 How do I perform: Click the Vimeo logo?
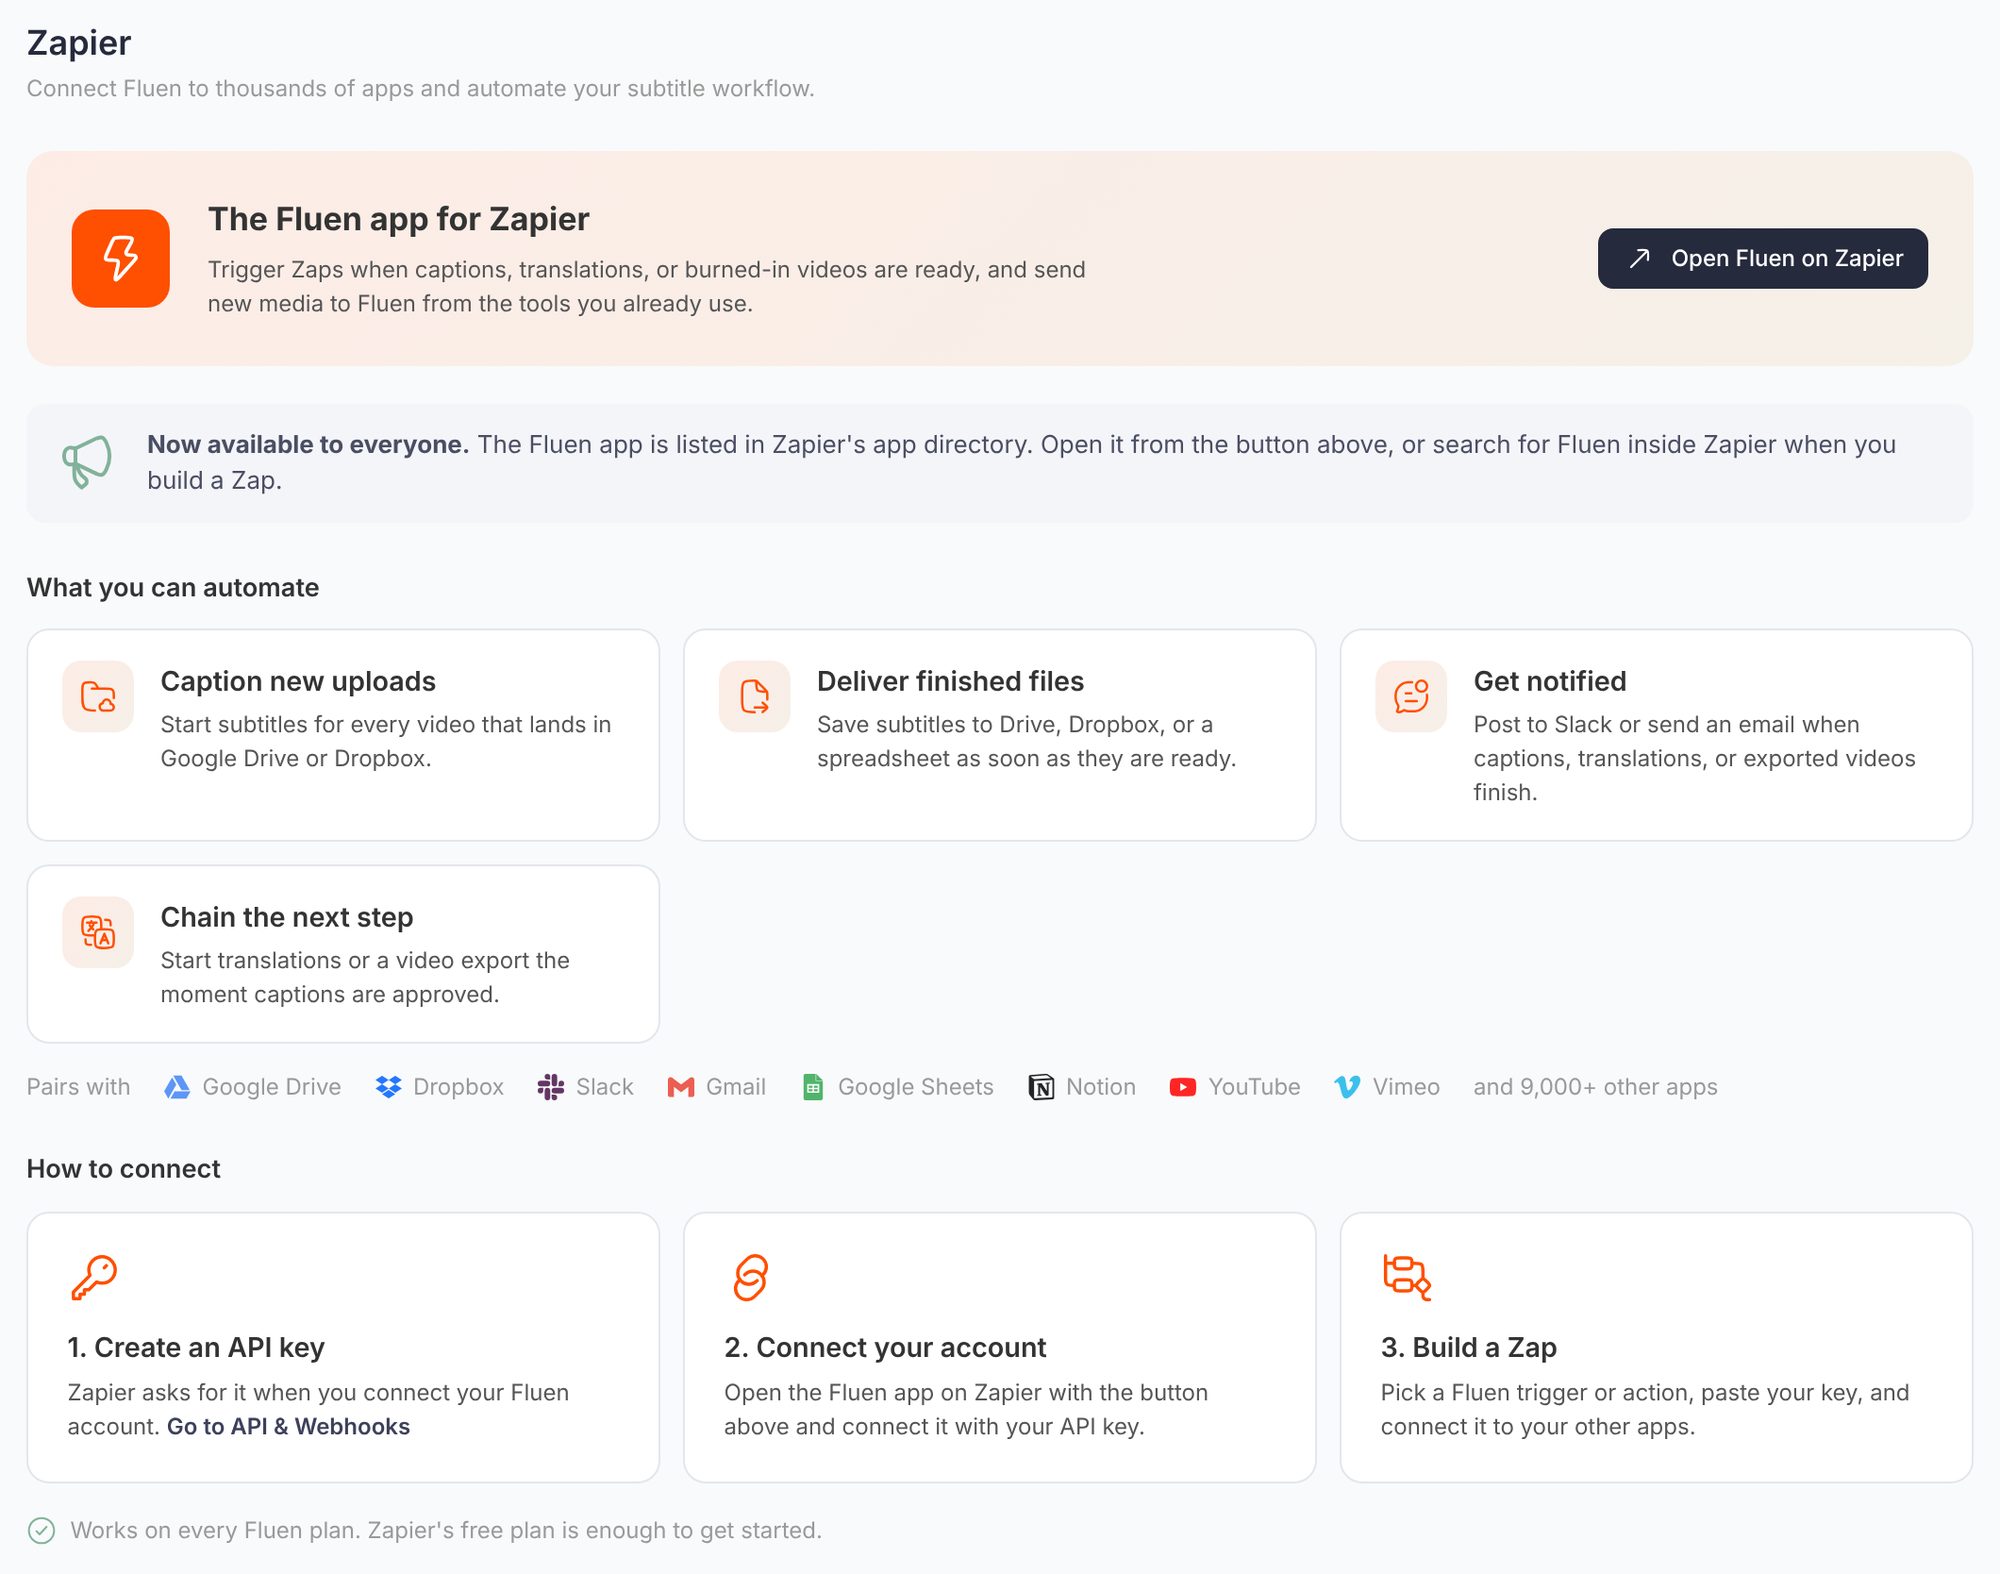coord(1347,1087)
